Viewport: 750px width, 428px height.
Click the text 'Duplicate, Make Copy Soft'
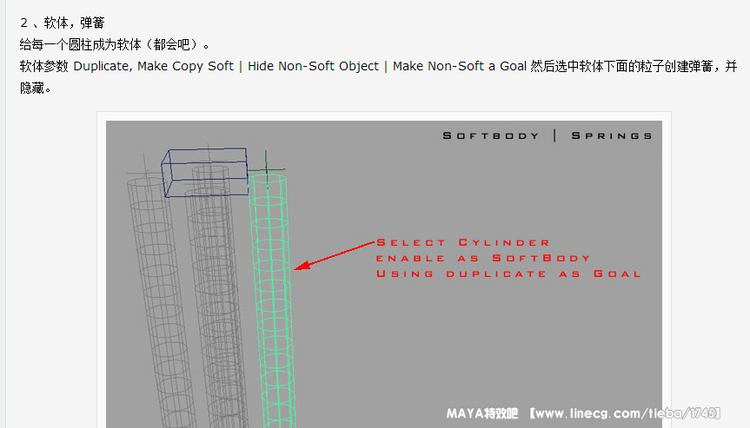(153, 66)
